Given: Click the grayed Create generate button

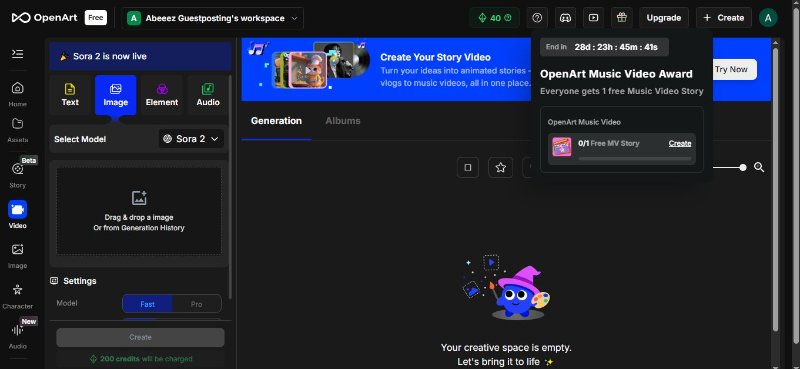Looking at the screenshot, I should click(x=140, y=337).
